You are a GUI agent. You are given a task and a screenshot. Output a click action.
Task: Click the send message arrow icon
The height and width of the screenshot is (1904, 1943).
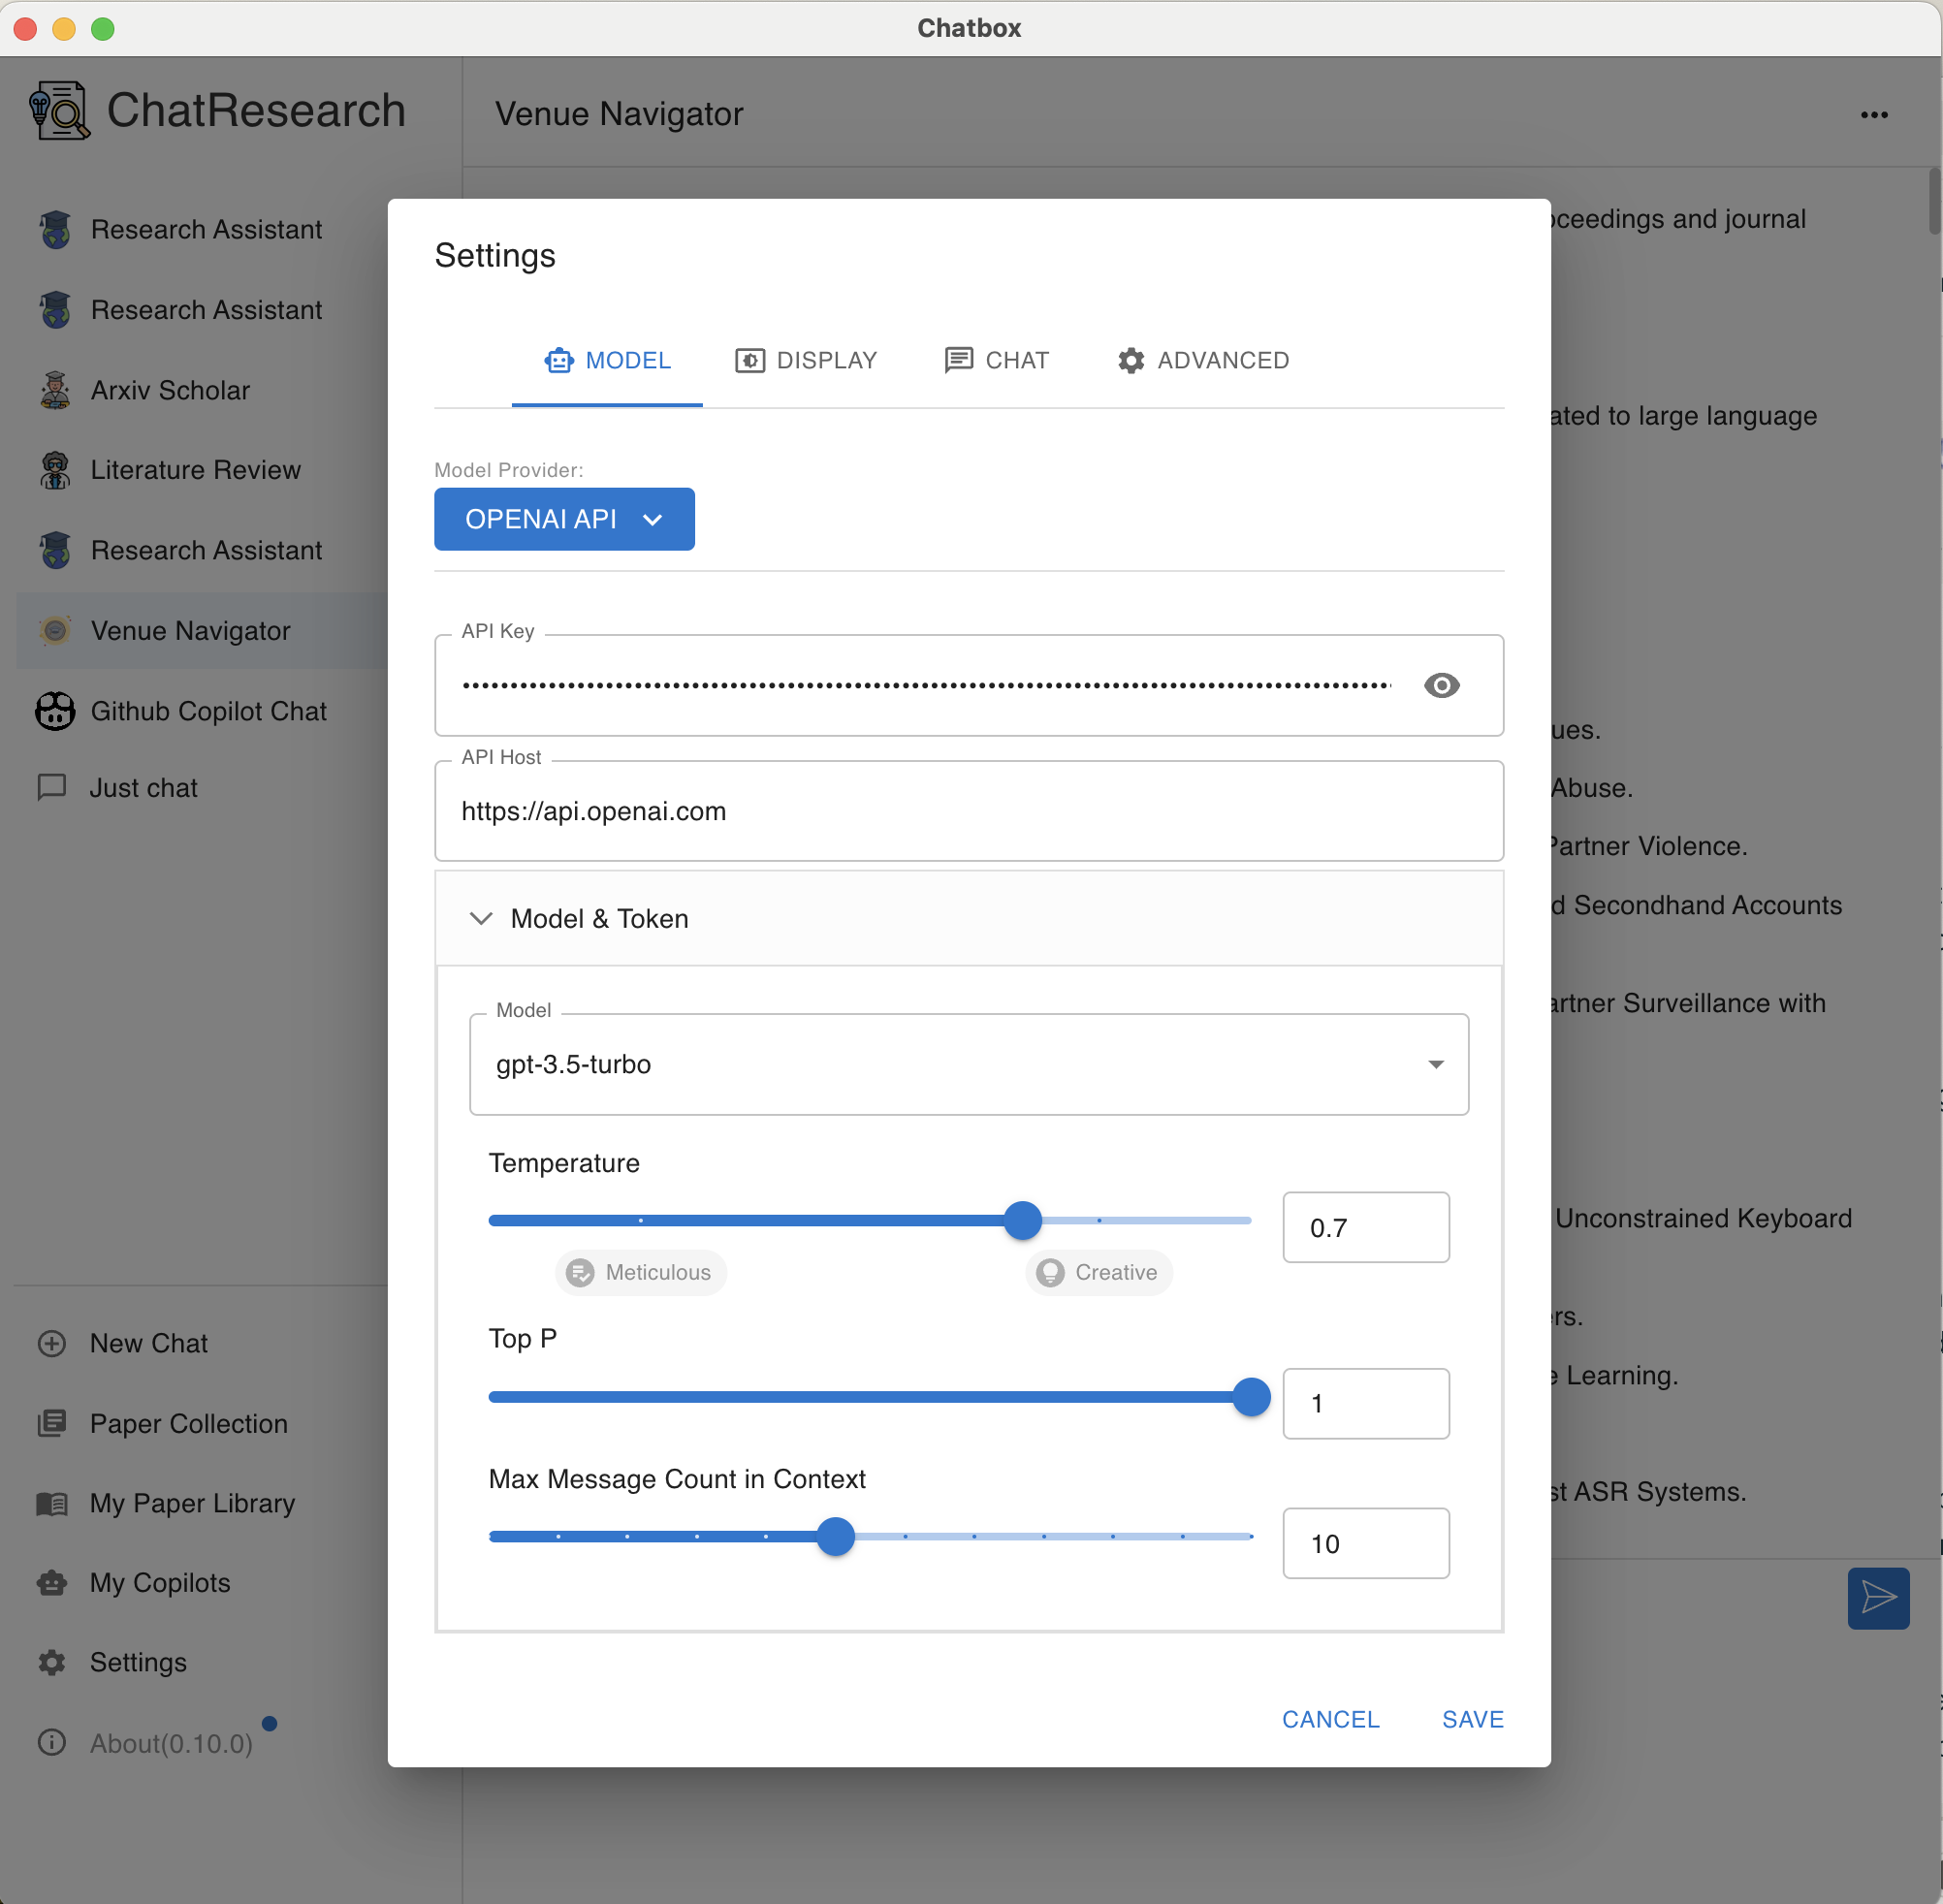[x=1878, y=1598]
